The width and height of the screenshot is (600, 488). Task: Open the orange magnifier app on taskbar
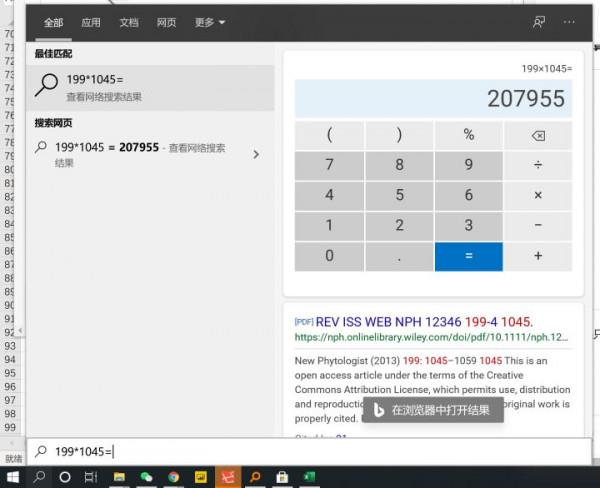coord(255,477)
